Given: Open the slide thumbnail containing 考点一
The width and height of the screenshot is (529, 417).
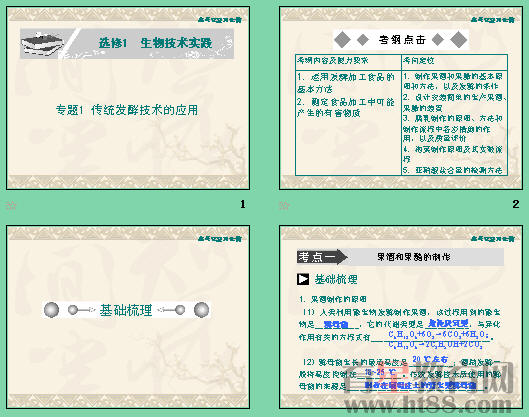Looking at the screenshot, I should pos(401,317).
